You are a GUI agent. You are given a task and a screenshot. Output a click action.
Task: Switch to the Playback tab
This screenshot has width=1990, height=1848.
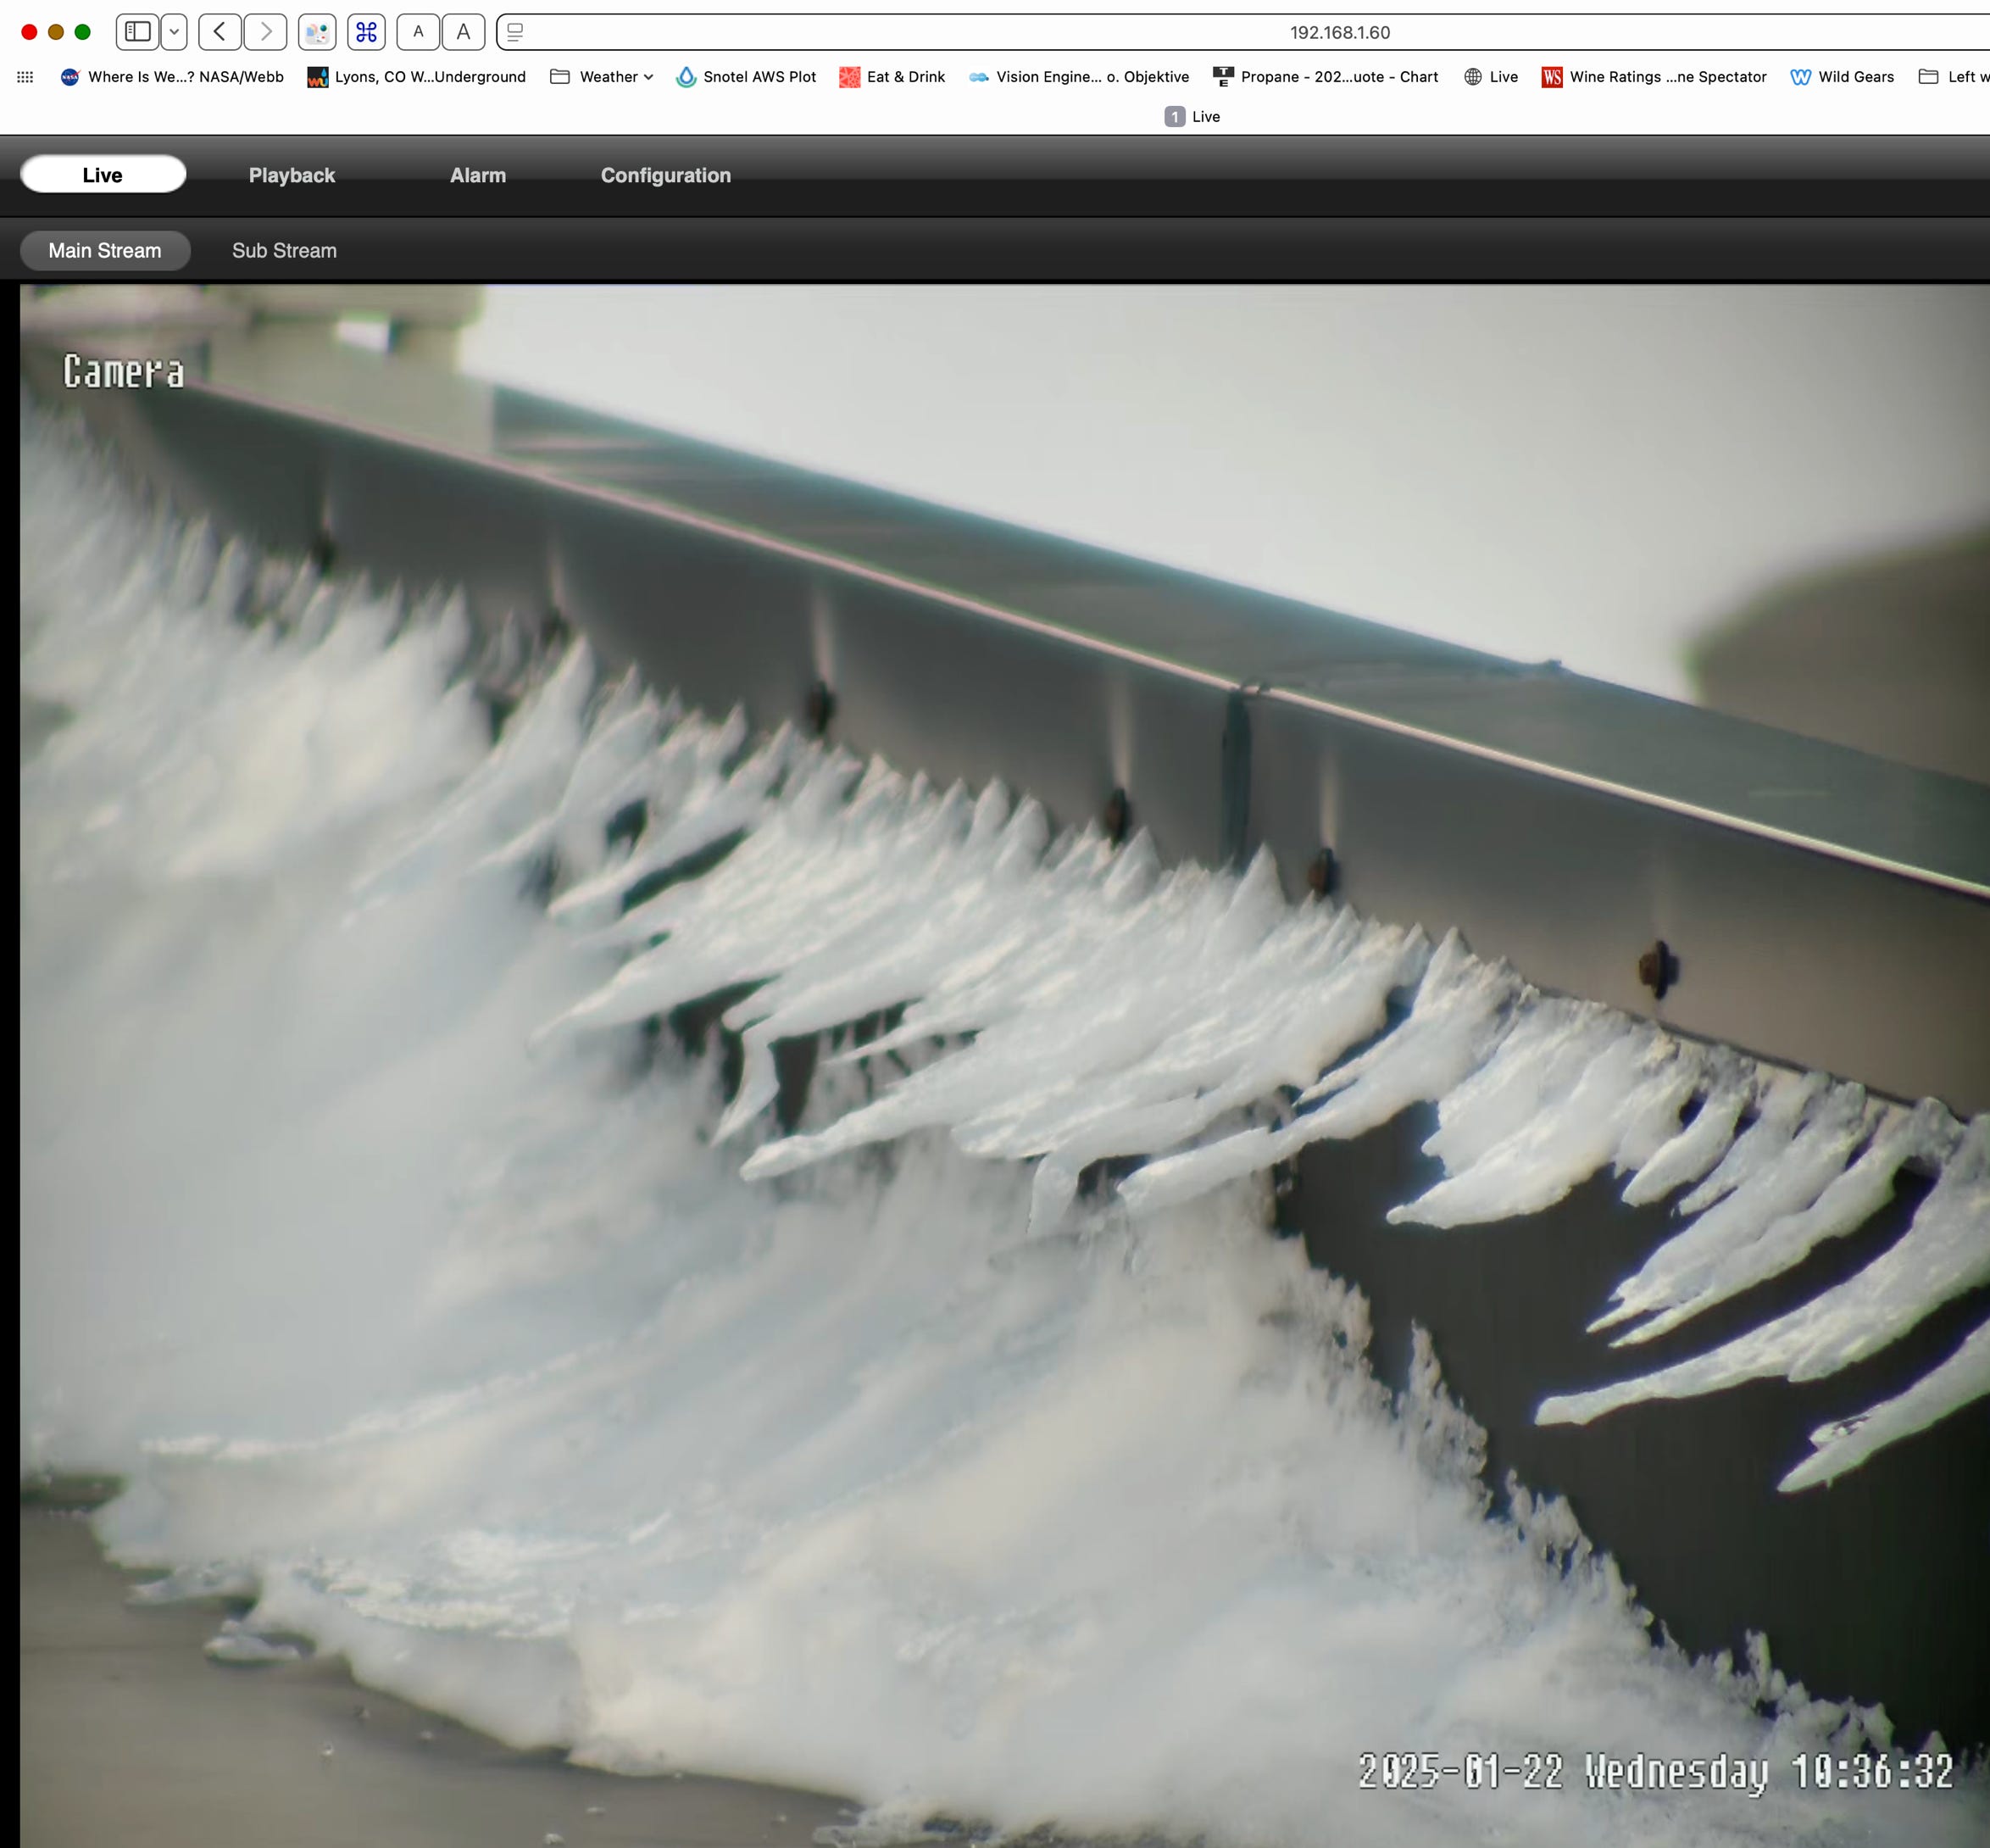[292, 175]
